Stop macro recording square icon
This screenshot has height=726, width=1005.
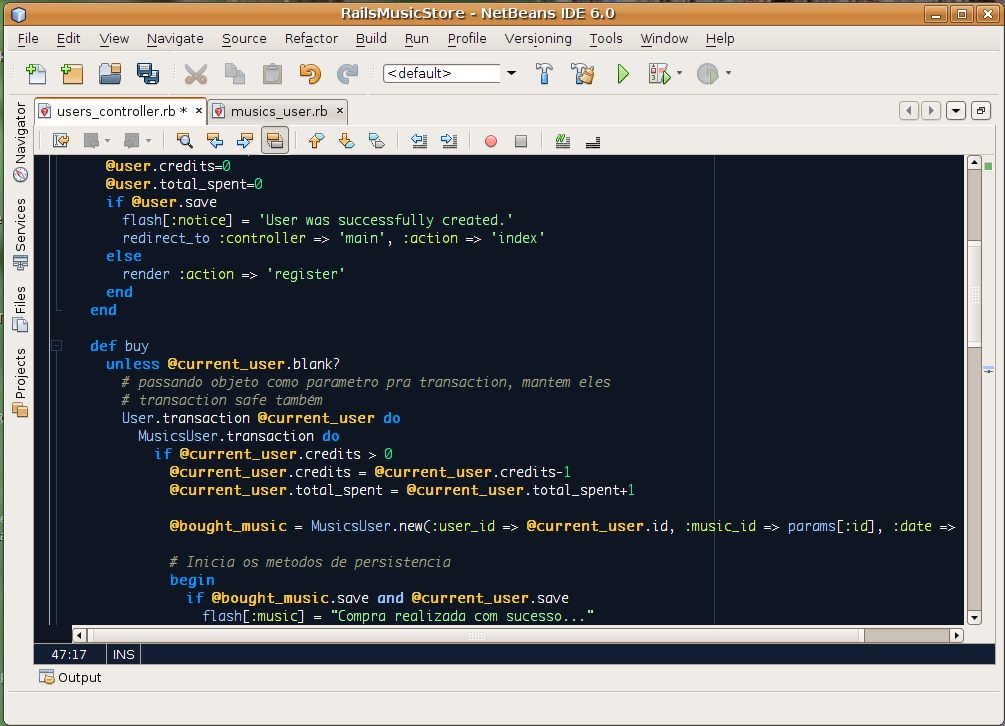(521, 141)
